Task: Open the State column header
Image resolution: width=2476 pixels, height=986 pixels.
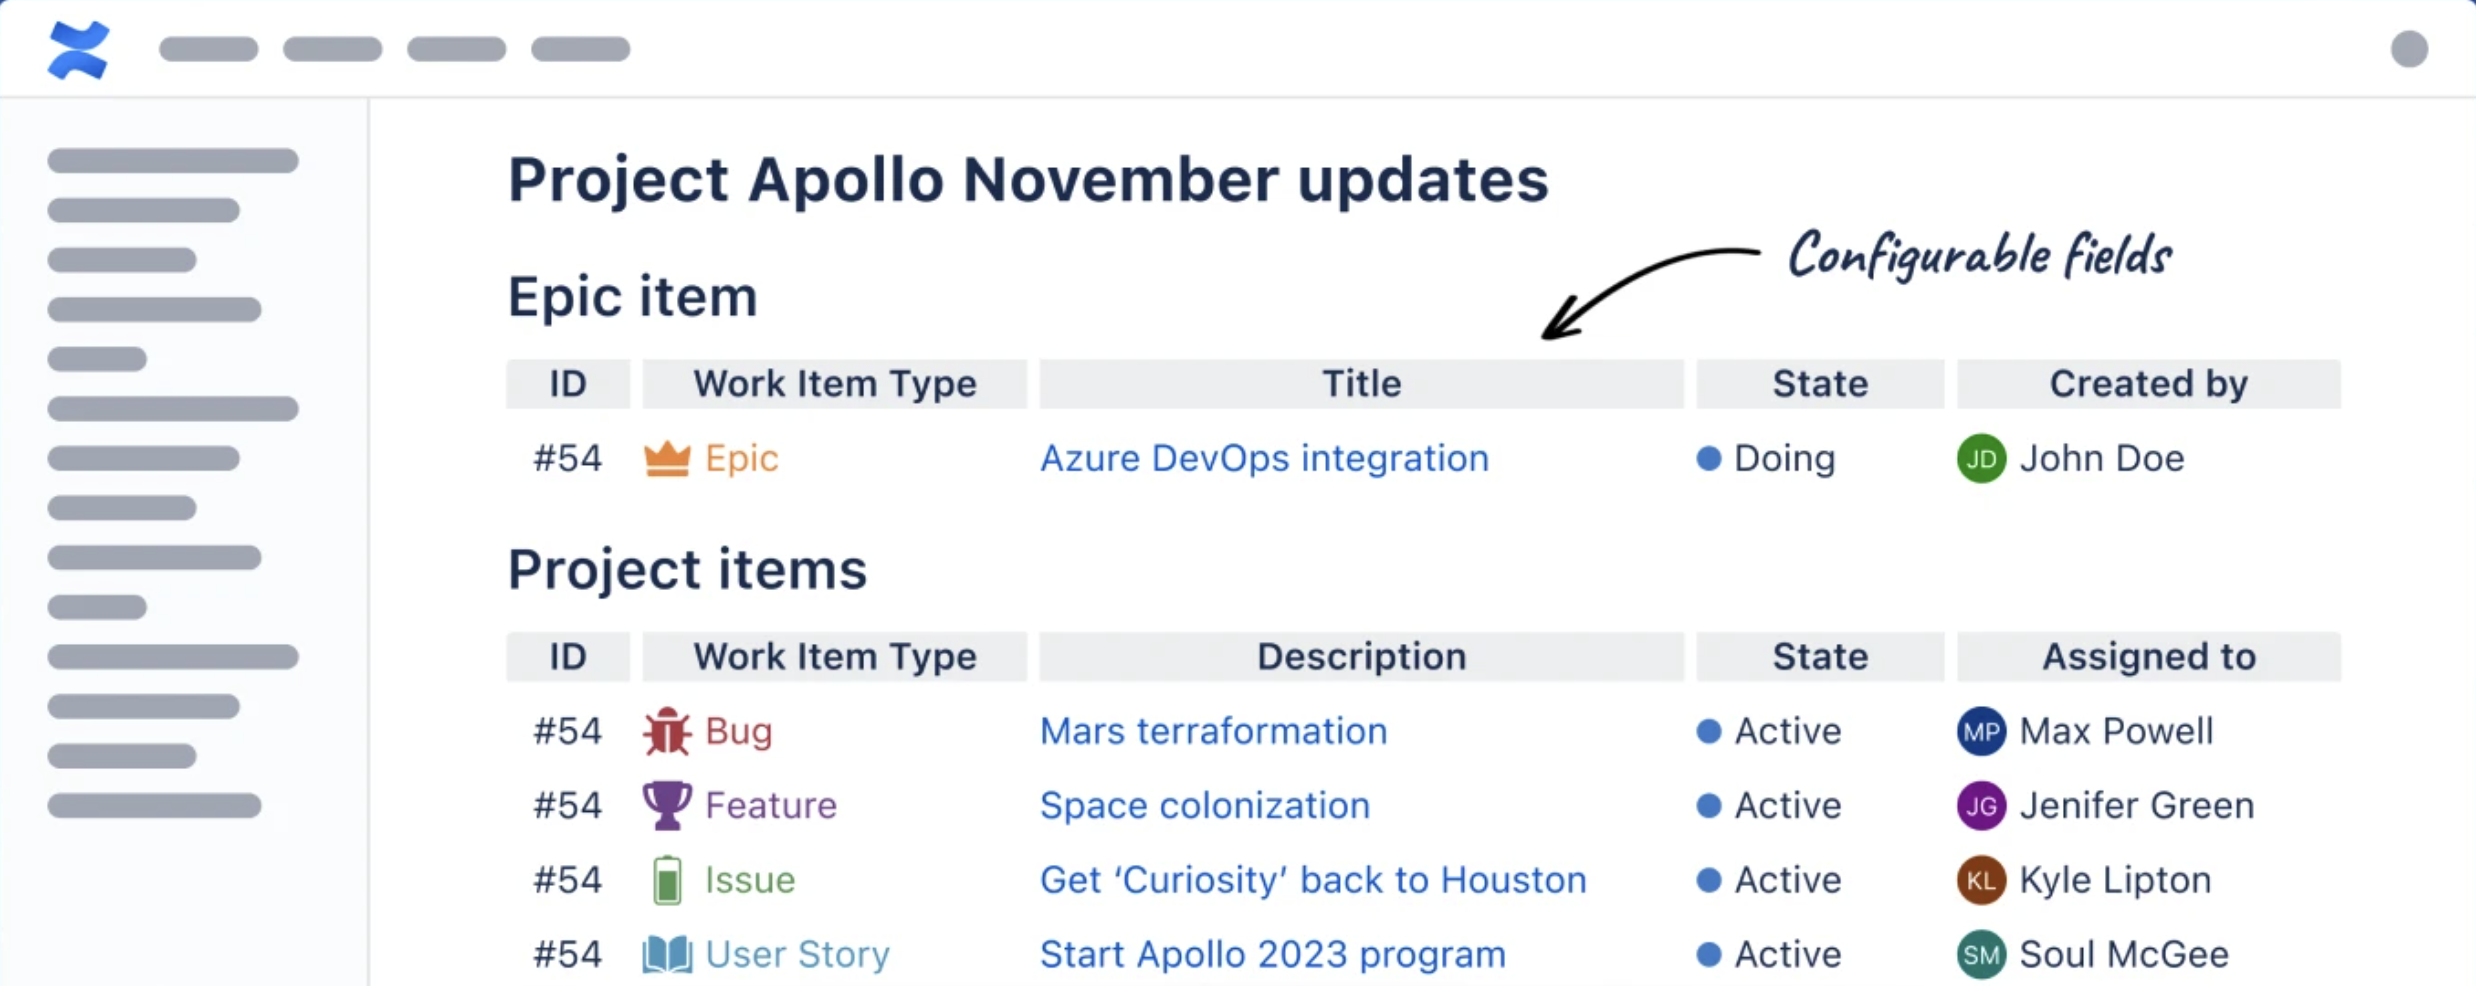Action: 1820,383
